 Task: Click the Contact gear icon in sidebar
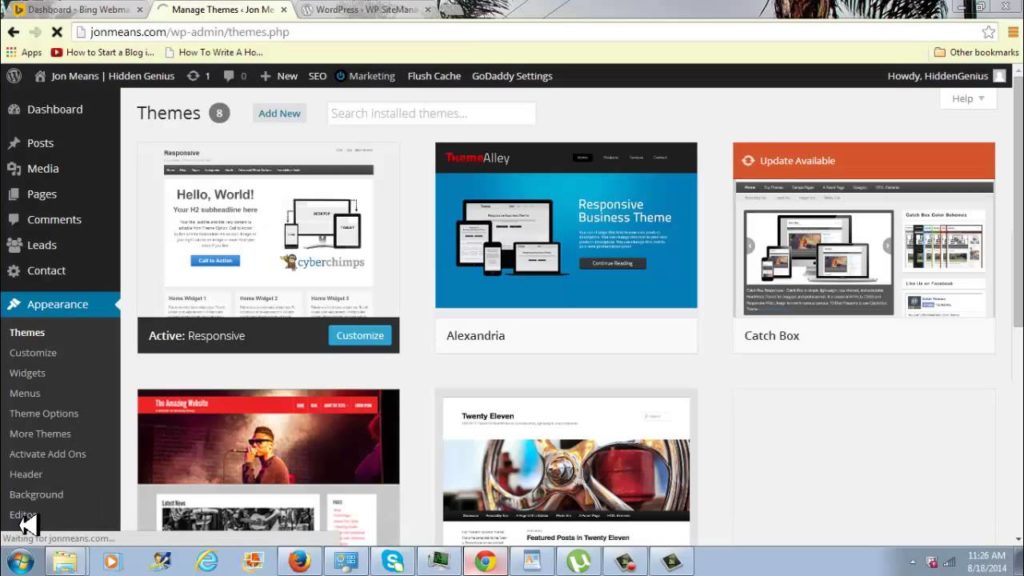14,270
